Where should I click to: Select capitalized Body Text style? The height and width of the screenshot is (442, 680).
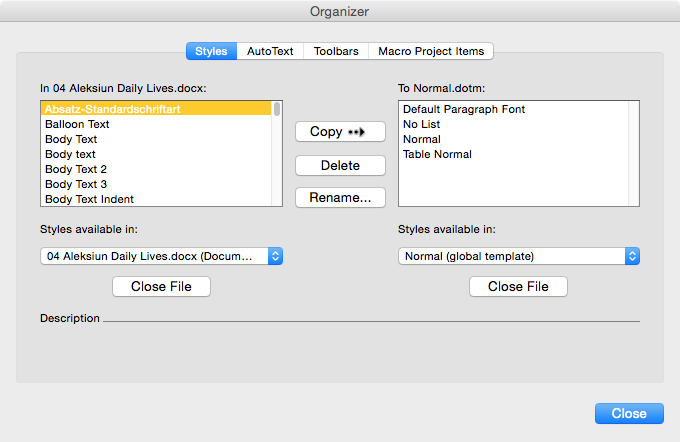point(156,139)
